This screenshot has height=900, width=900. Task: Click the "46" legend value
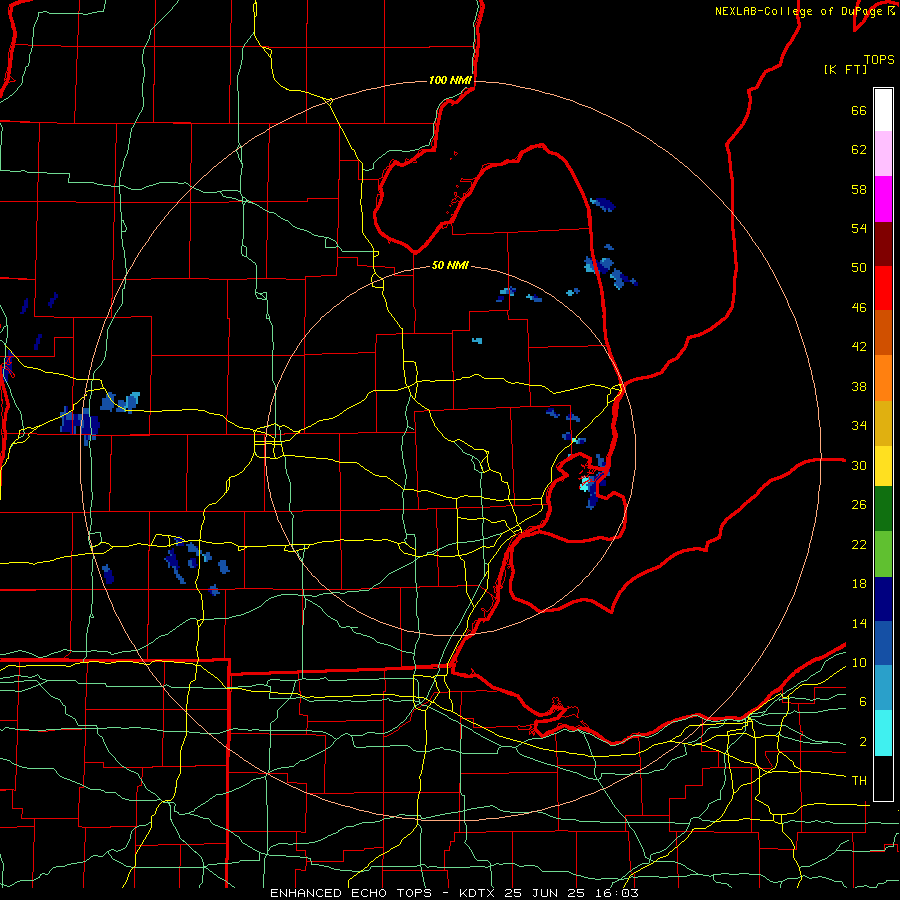pos(859,308)
